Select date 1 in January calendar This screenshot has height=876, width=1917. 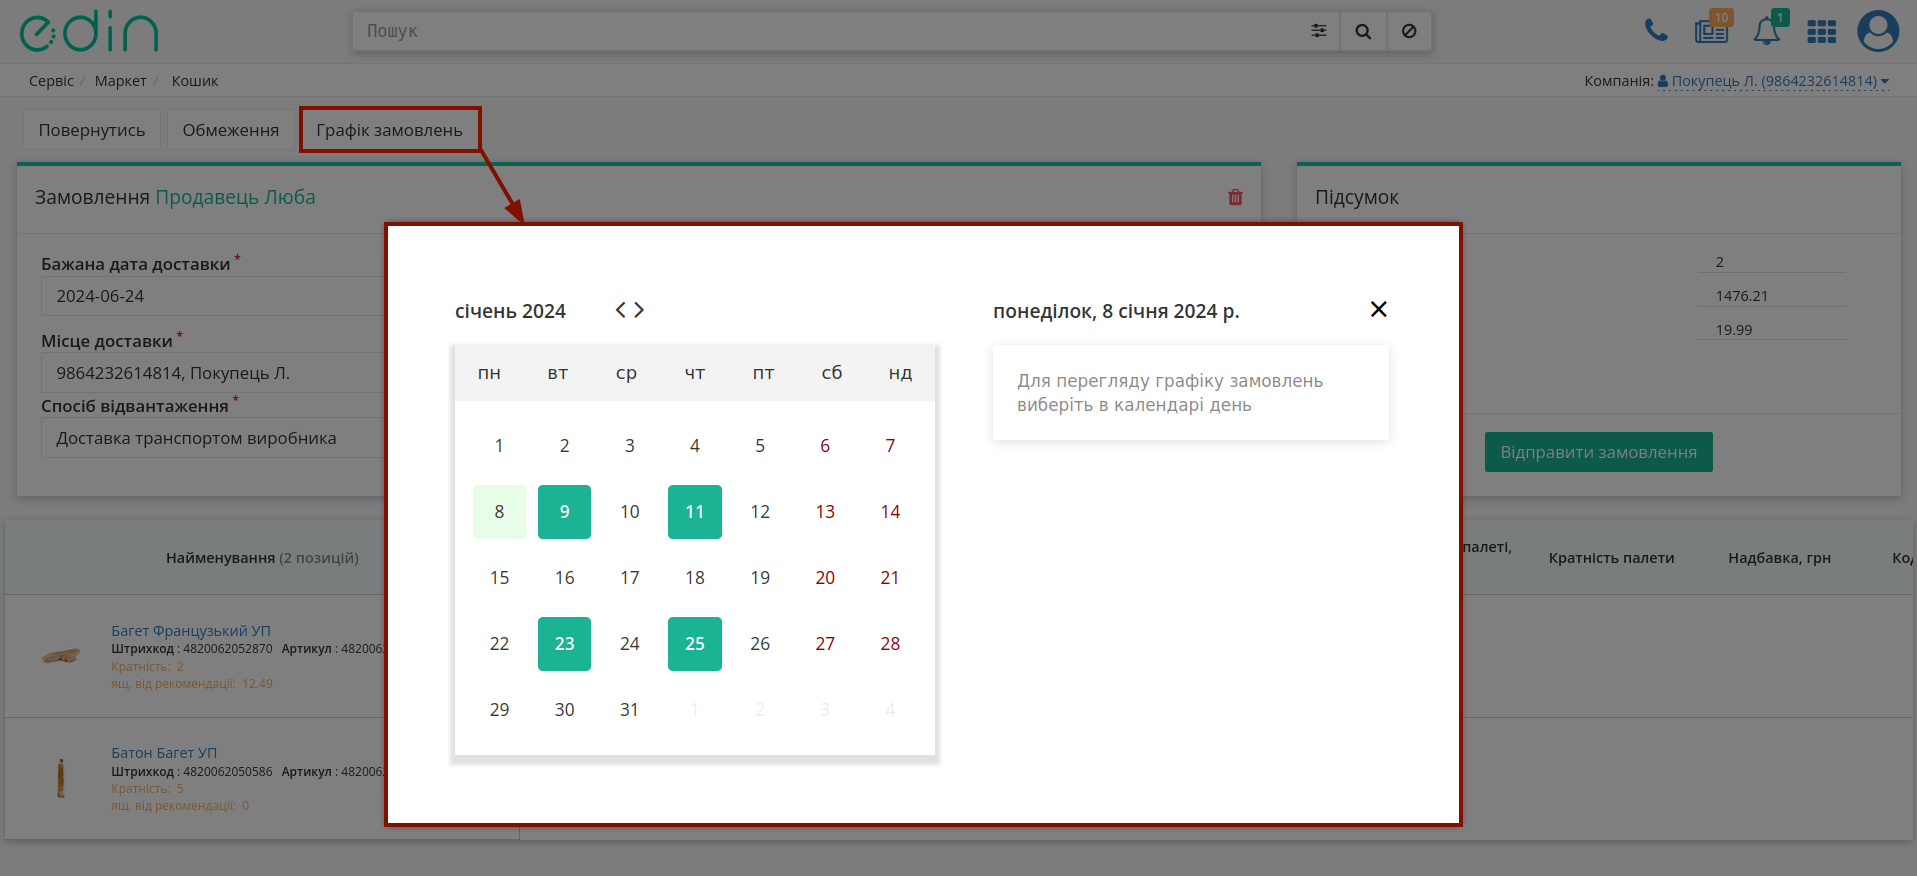(x=499, y=446)
